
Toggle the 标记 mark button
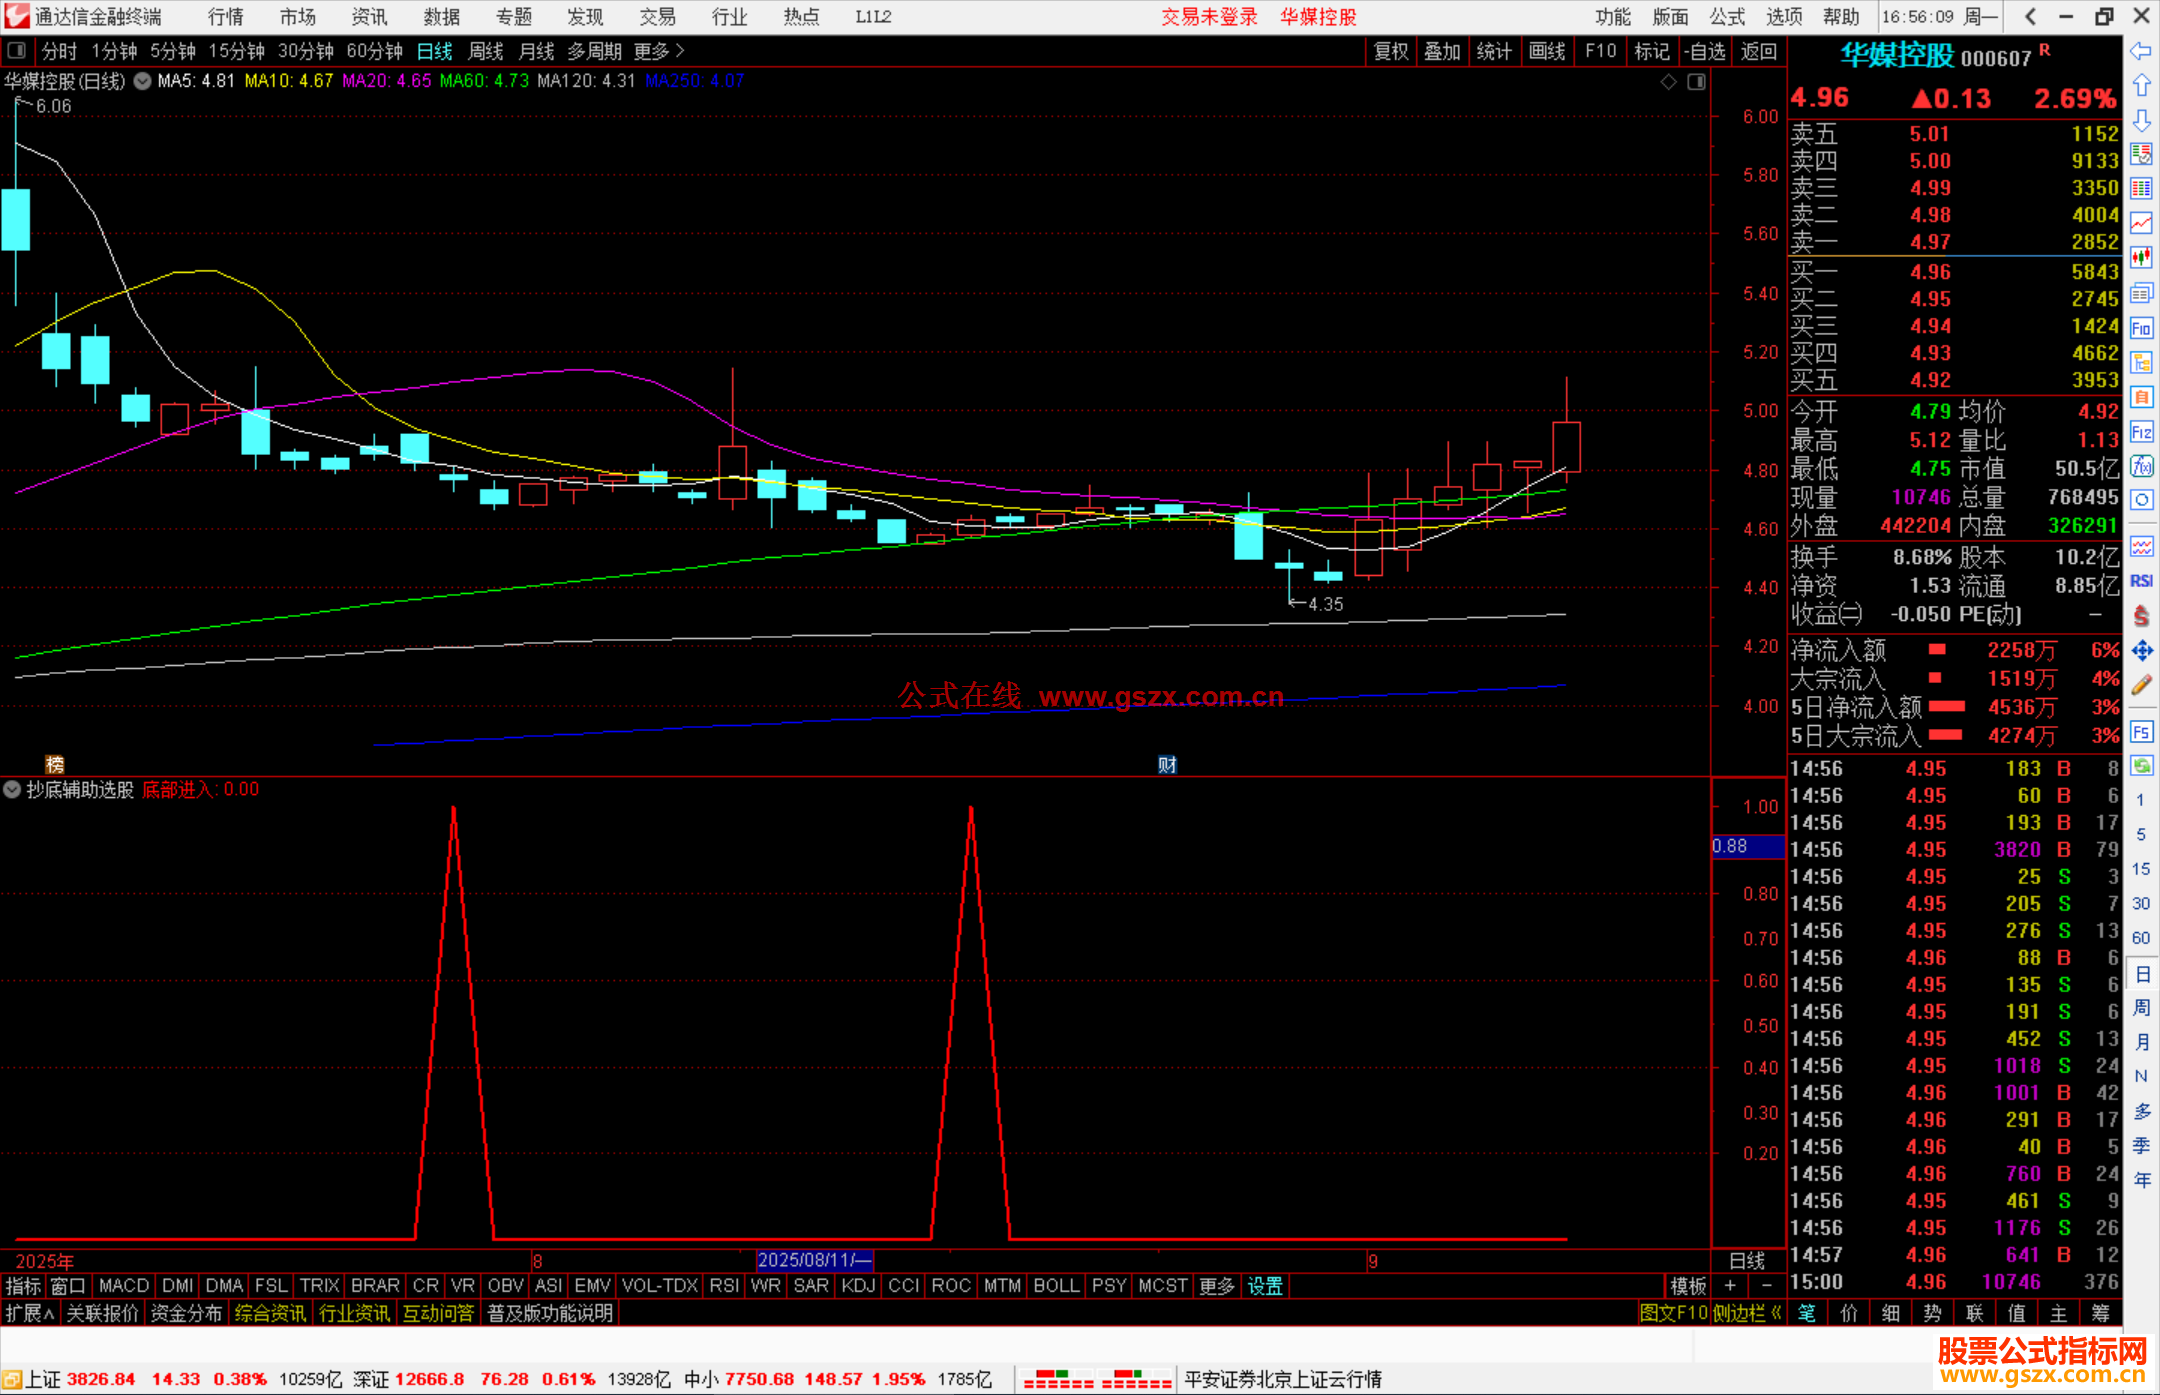click(1652, 51)
